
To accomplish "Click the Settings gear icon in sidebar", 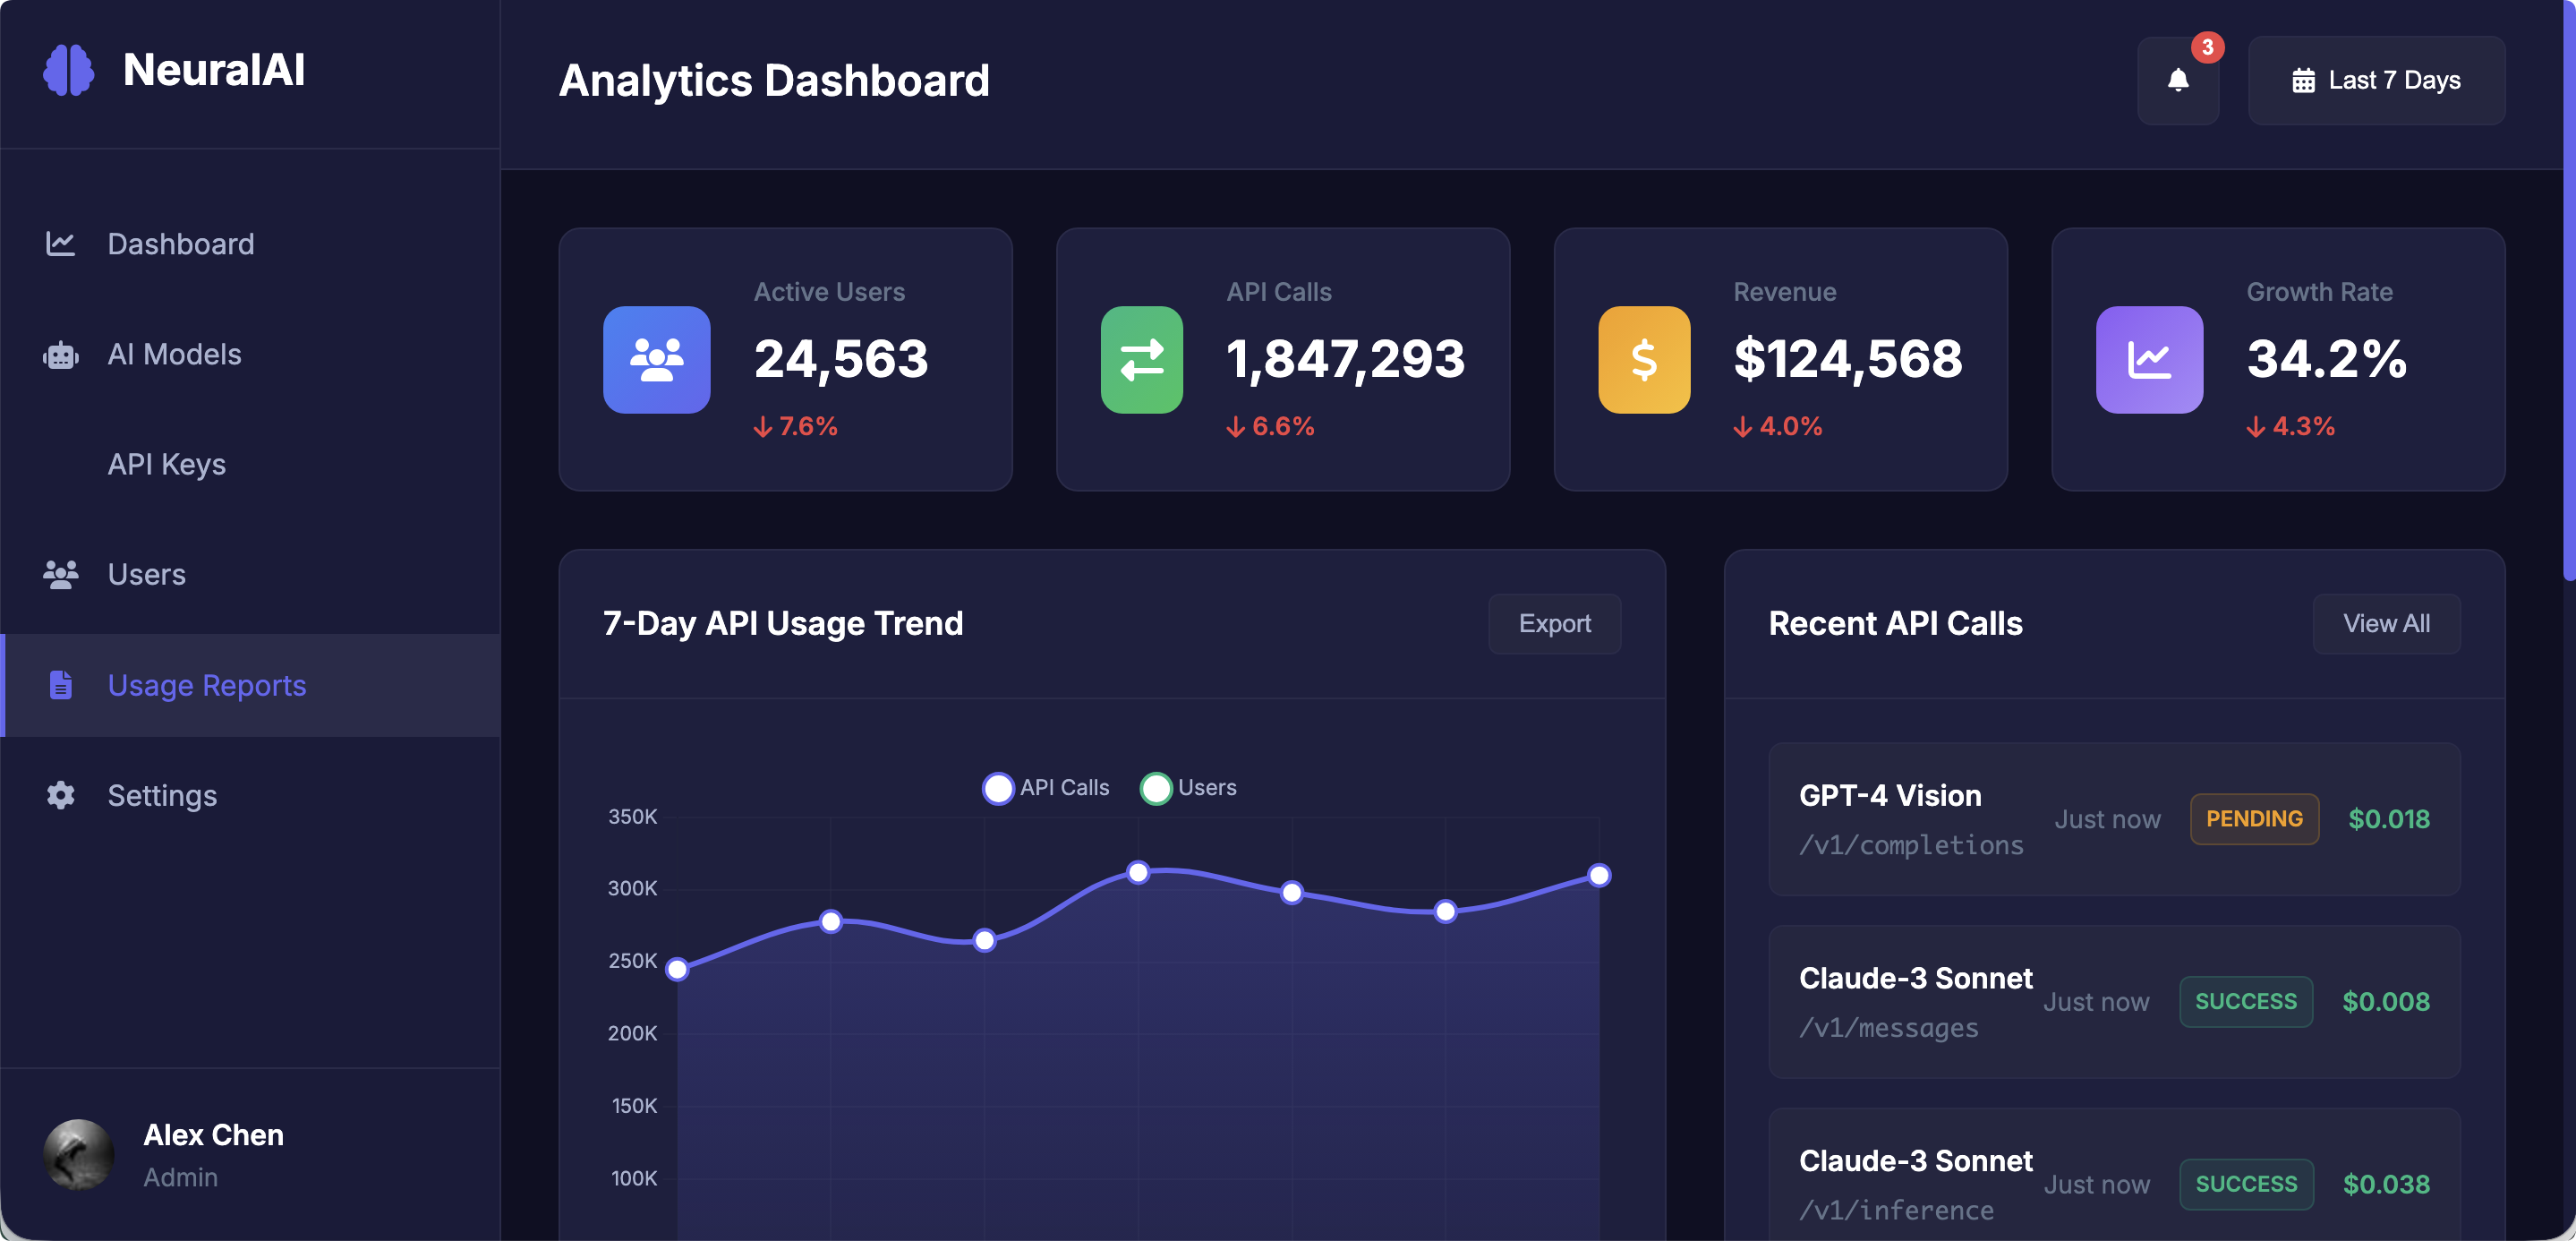I will 60,795.
